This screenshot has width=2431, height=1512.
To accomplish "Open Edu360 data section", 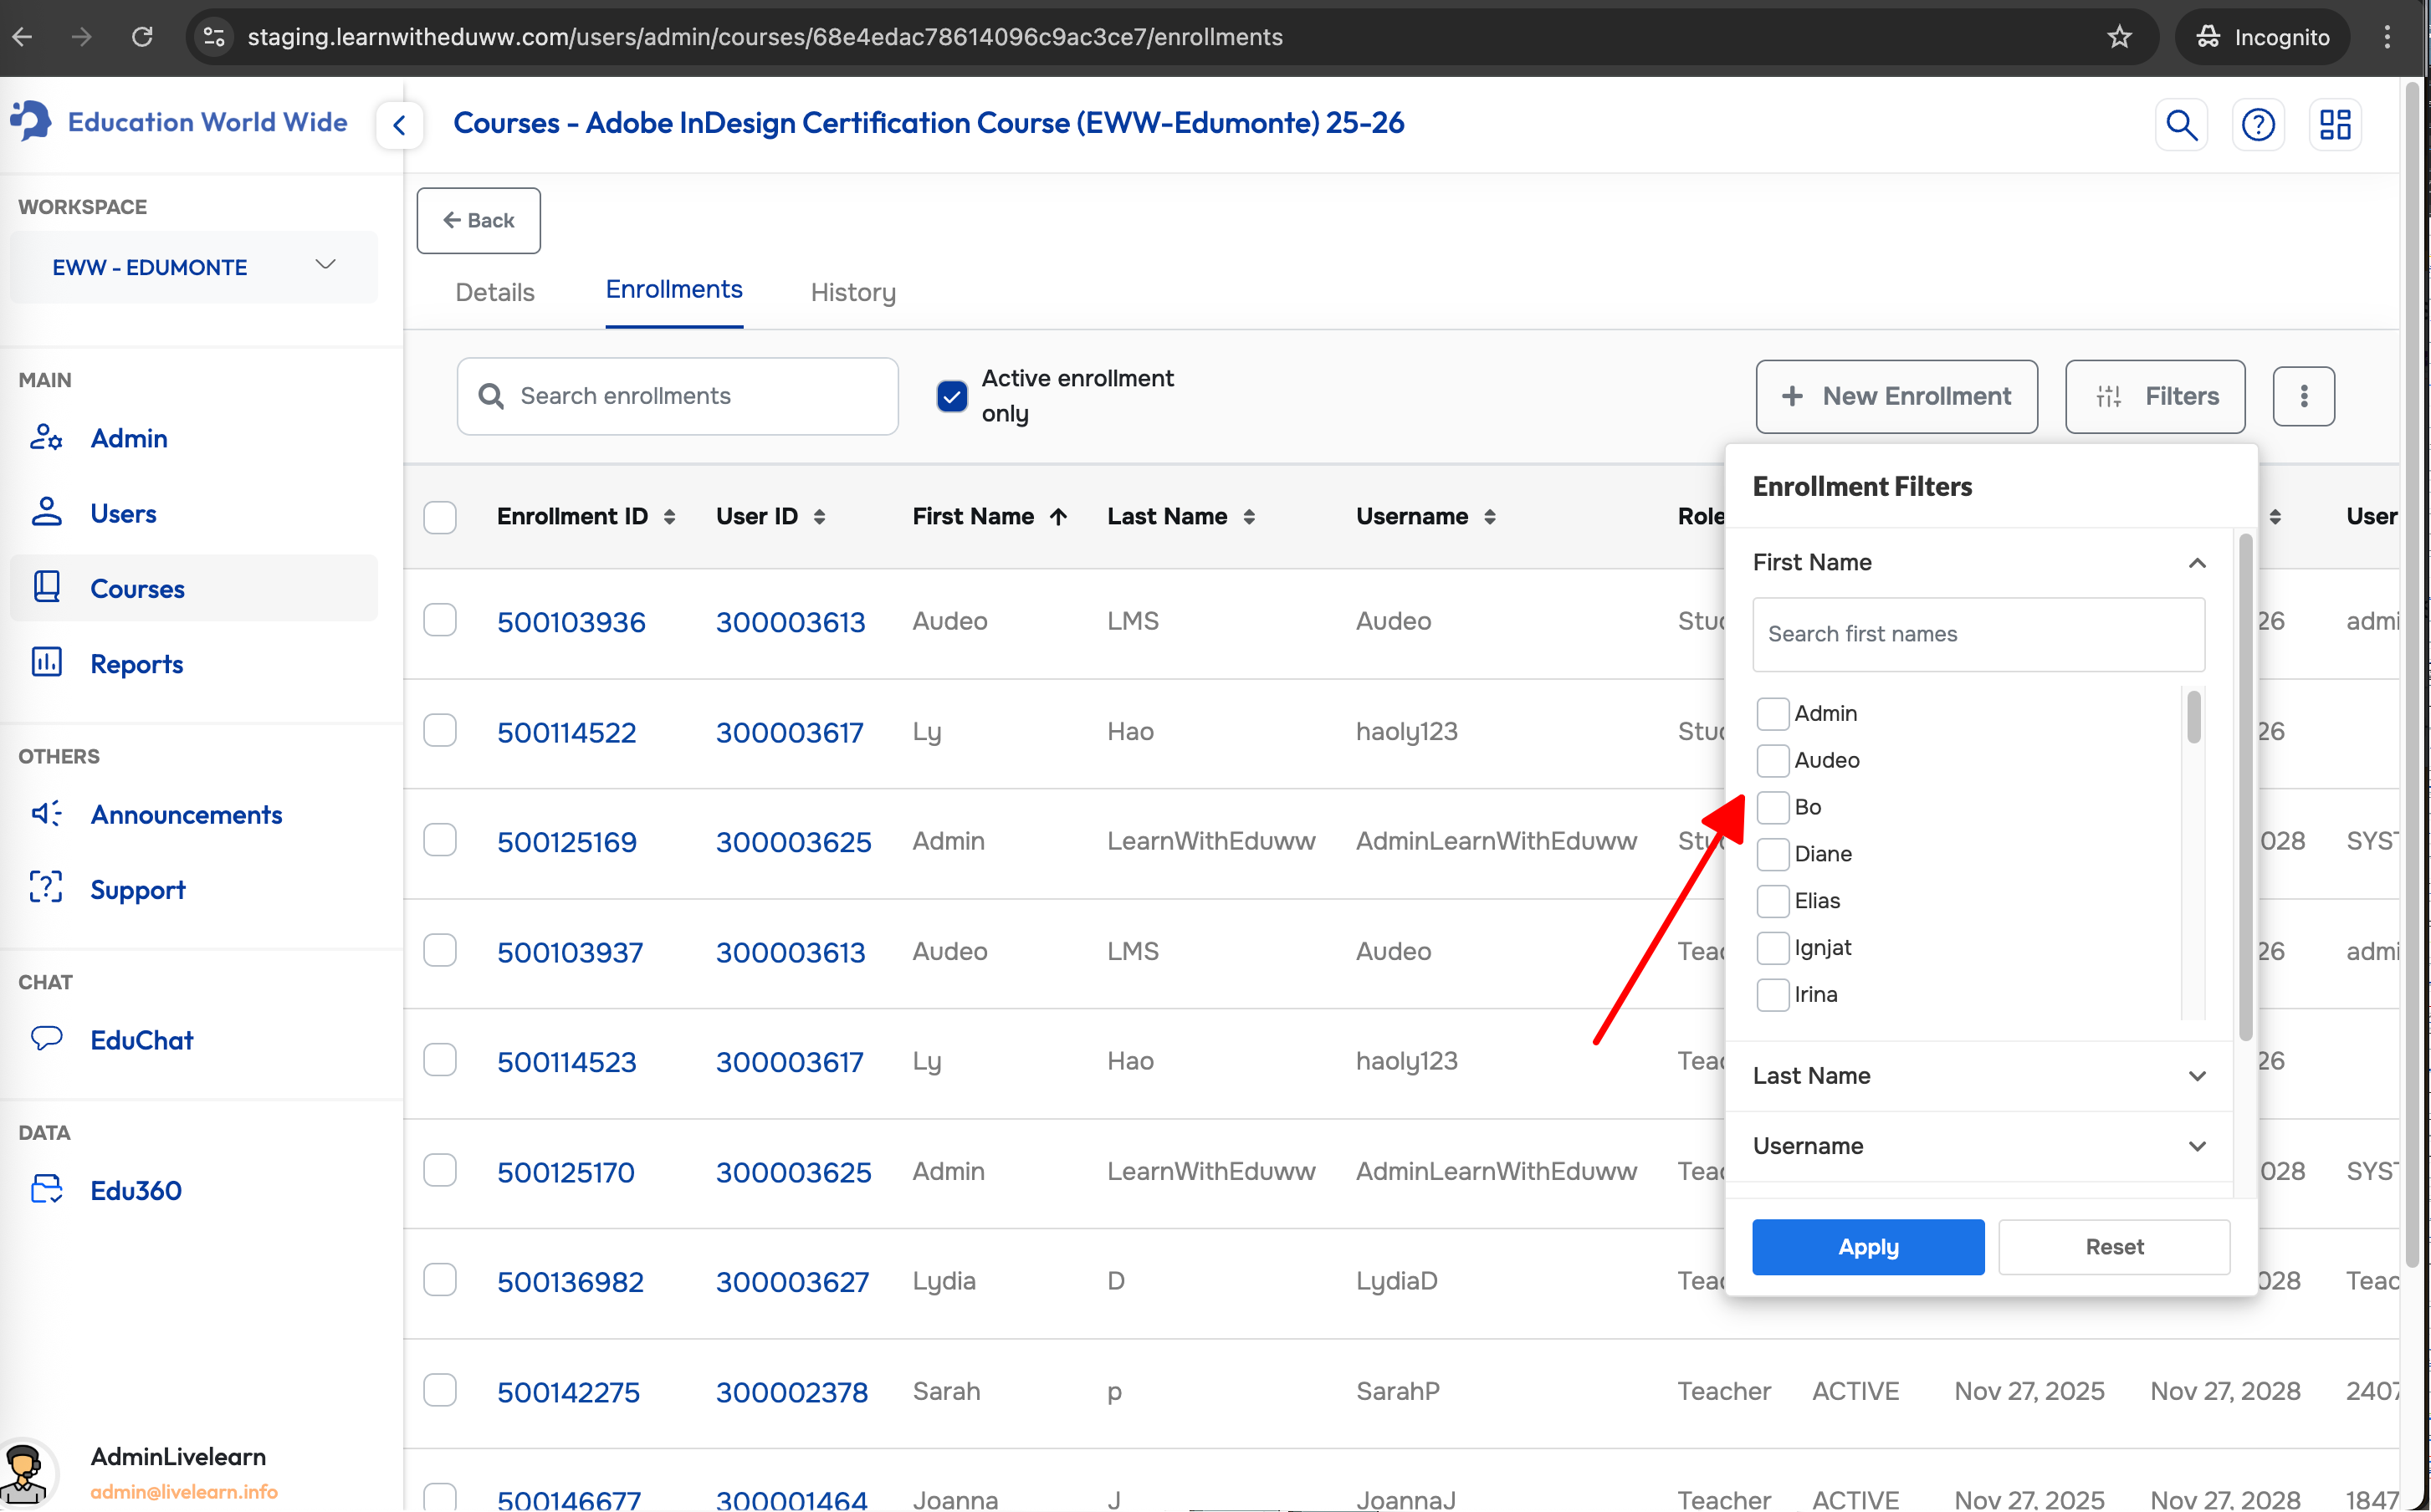I will 135,1190.
